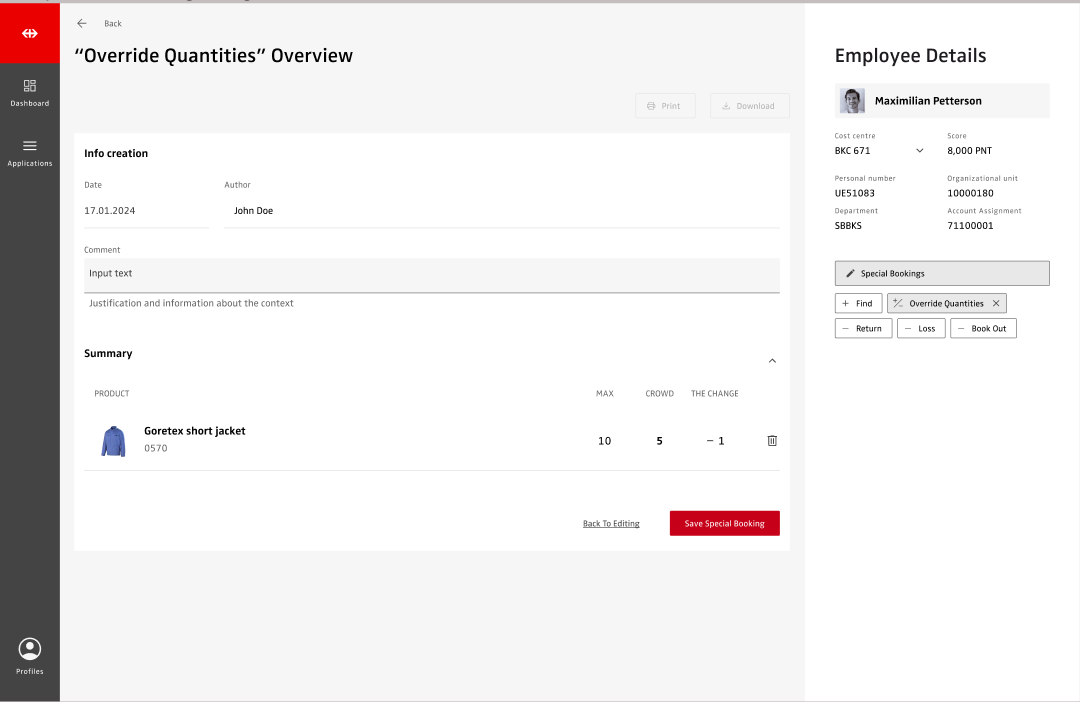Select the Return booking option
1080x702 pixels.
[x=862, y=328]
